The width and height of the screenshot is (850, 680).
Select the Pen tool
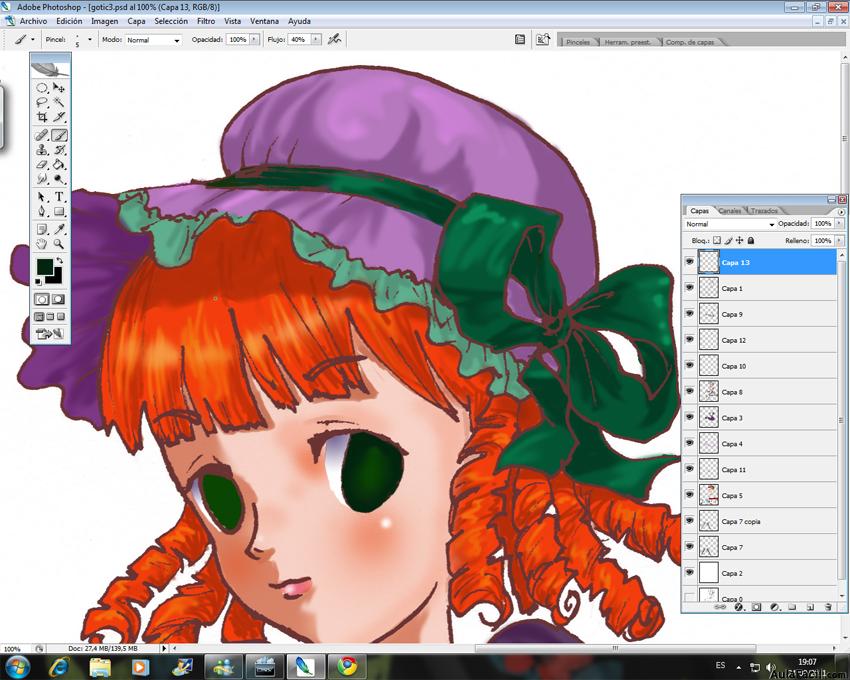point(42,211)
